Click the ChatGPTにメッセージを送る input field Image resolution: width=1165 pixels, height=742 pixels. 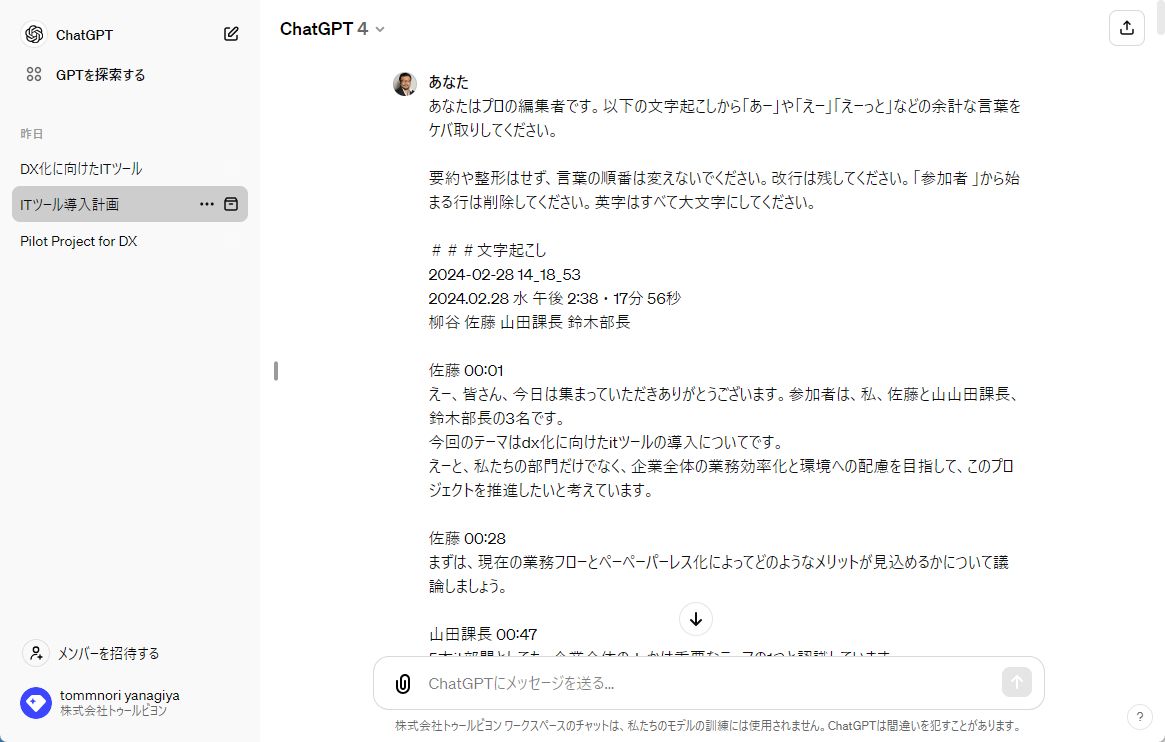click(x=700, y=684)
